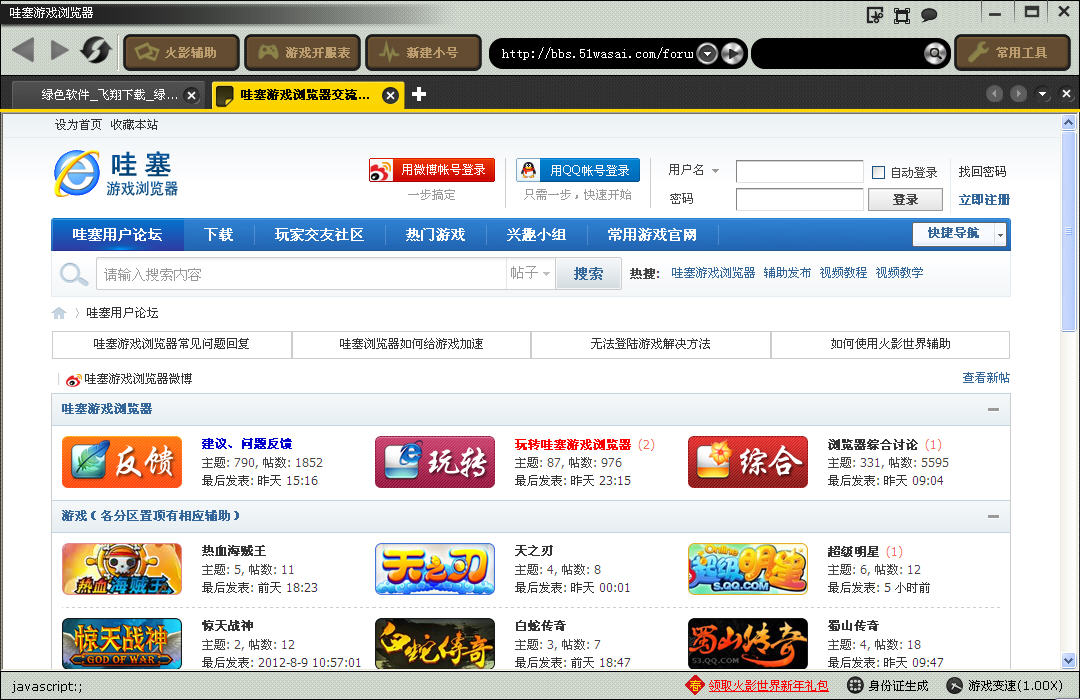Open the 反馈 forum icon
The width and height of the screenshot is (1080, 700).
(122, 462)
